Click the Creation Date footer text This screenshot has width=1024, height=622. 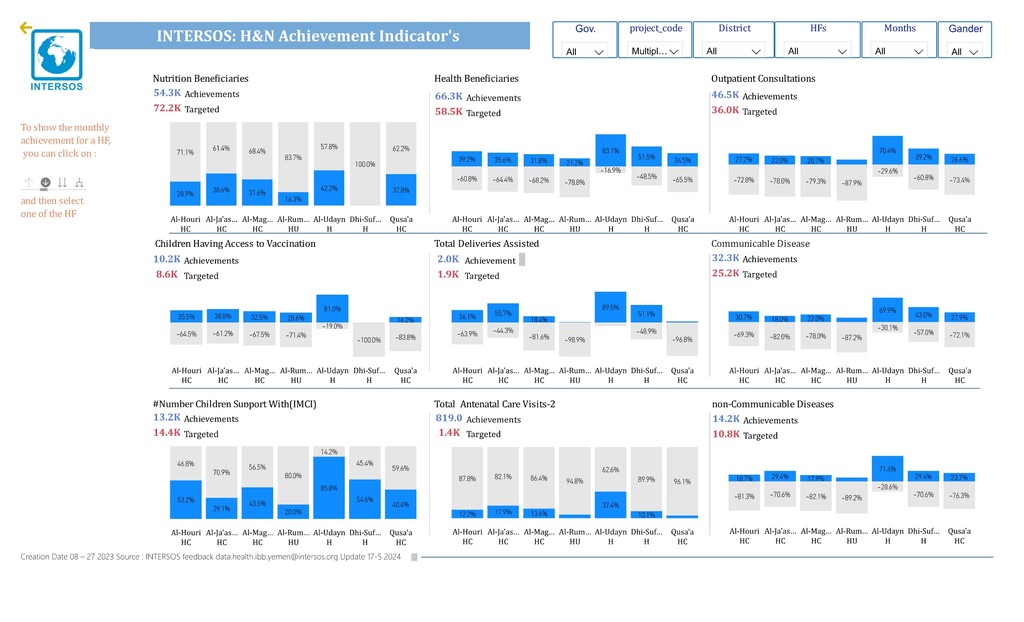(210, 557)
